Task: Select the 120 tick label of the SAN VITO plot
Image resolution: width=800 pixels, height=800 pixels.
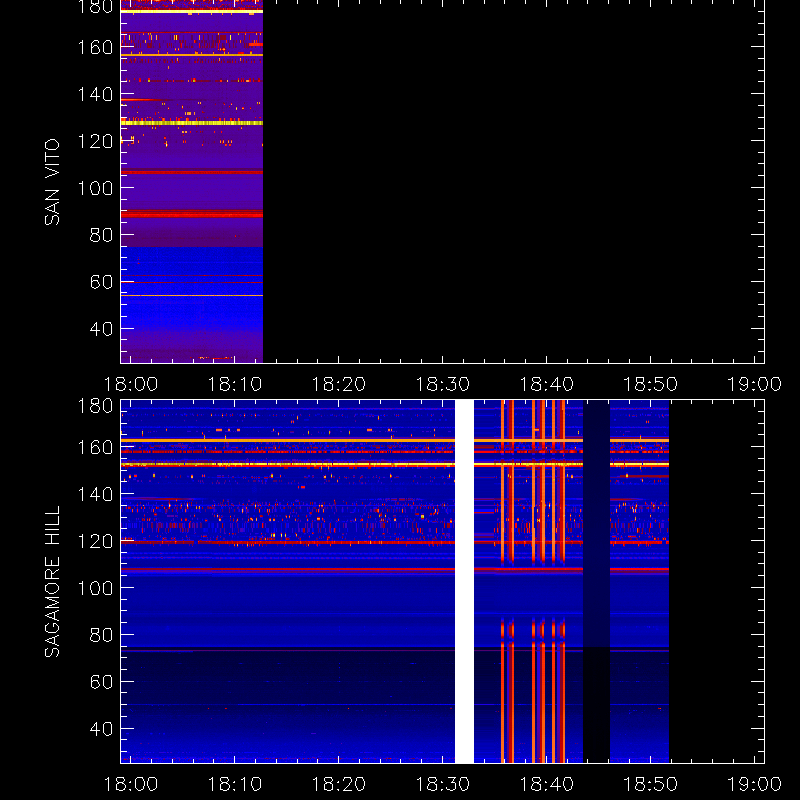Action: 95,141
